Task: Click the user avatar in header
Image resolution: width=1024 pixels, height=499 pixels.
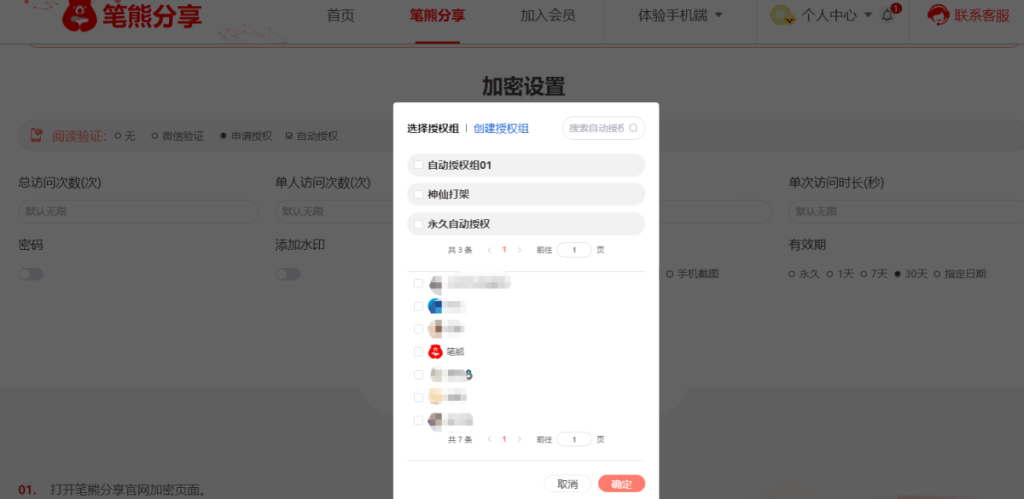Action: [x=782, y=15]
